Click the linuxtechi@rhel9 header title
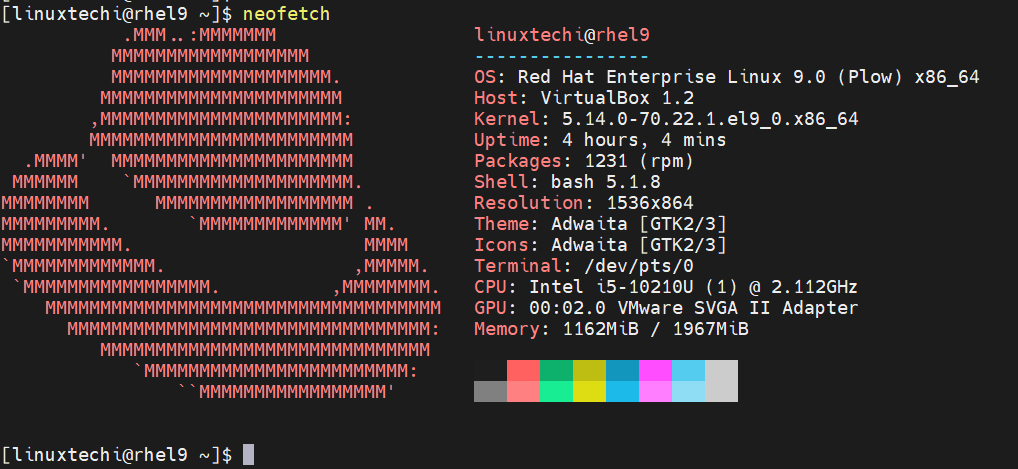 click(561, 35)
